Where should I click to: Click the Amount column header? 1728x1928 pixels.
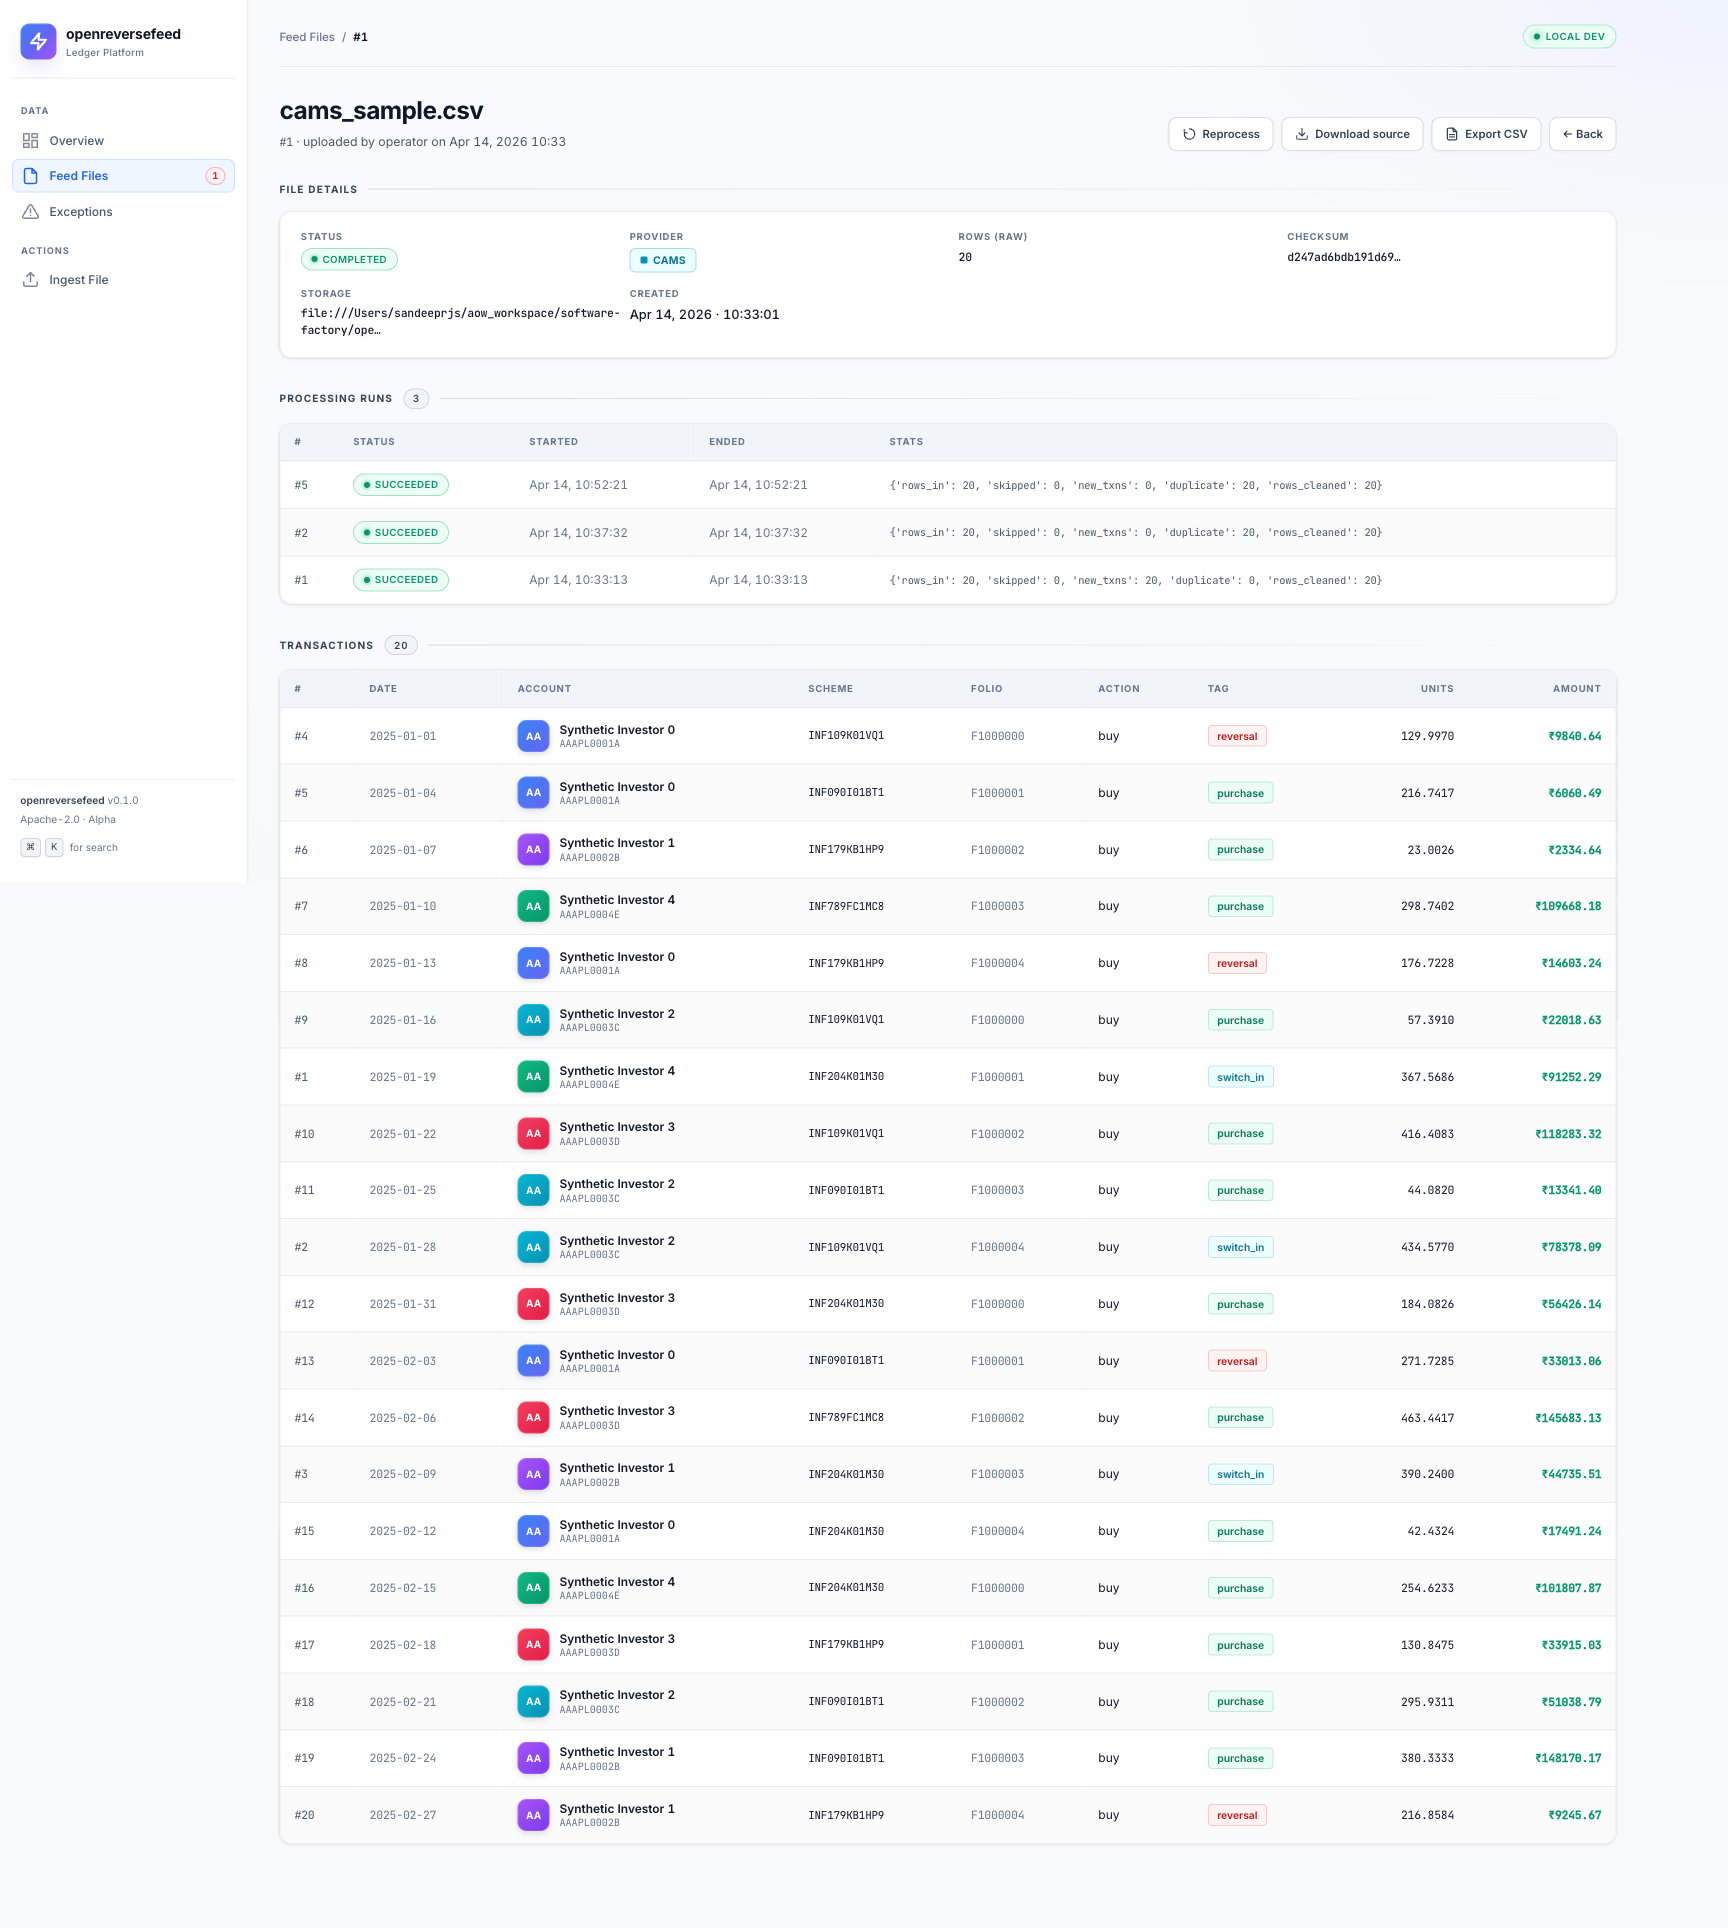(x=1576, y=689)
